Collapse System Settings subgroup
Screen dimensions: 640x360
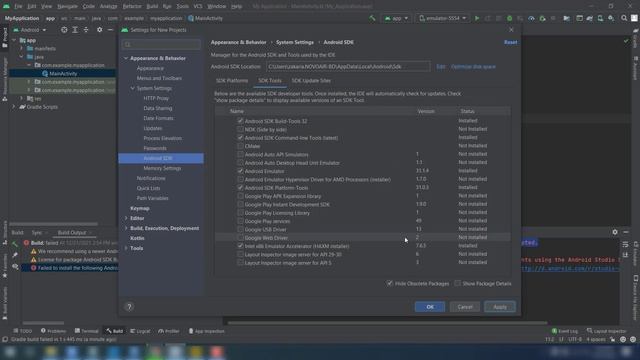(x=132, y=88)
